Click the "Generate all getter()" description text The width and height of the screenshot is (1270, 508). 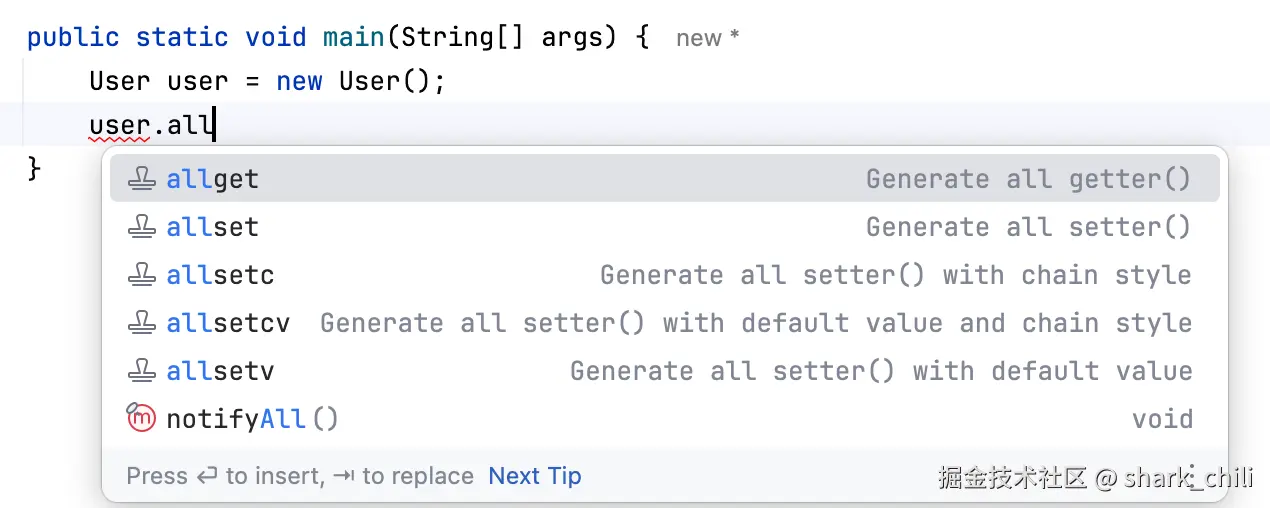click(x=1029, y=179)
